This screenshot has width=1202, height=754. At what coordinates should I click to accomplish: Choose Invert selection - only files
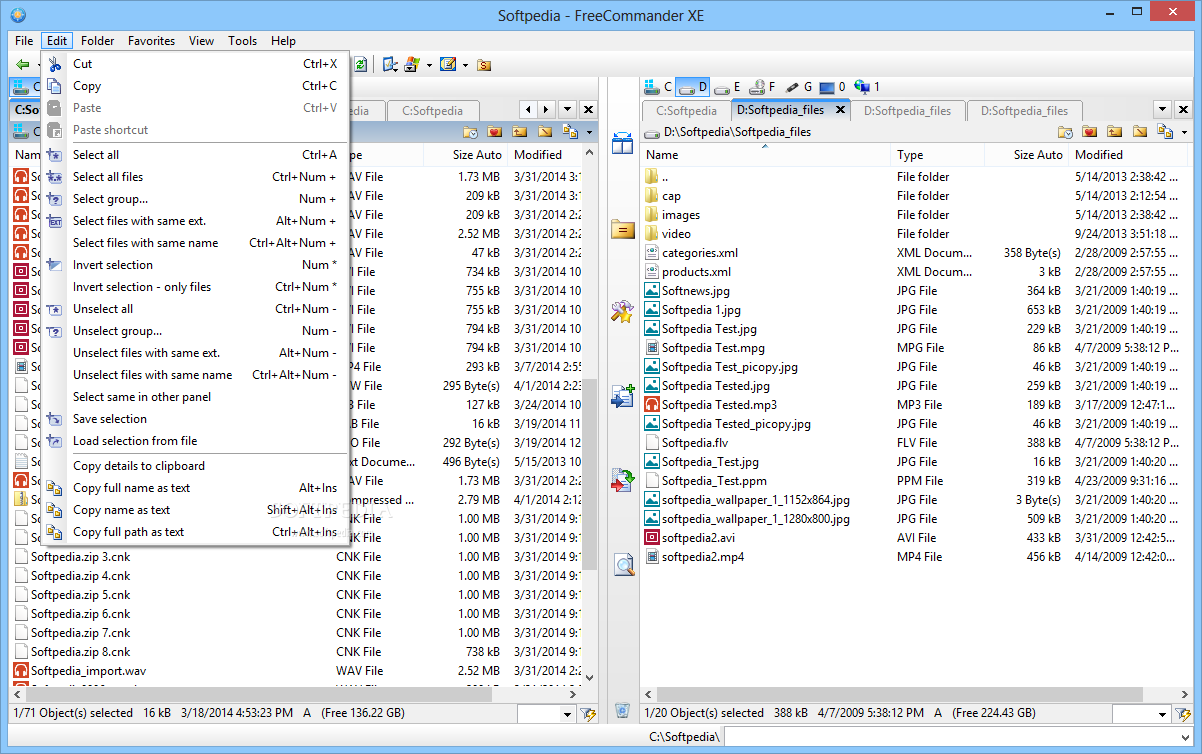194,287
